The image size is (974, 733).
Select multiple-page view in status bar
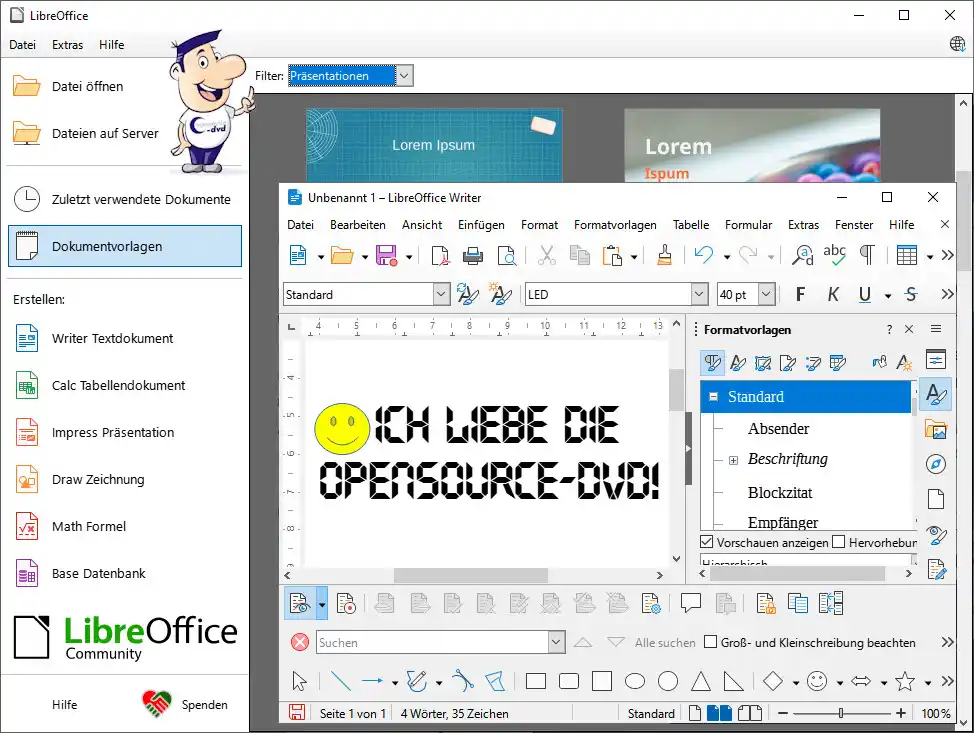click(x=719, y=713)
